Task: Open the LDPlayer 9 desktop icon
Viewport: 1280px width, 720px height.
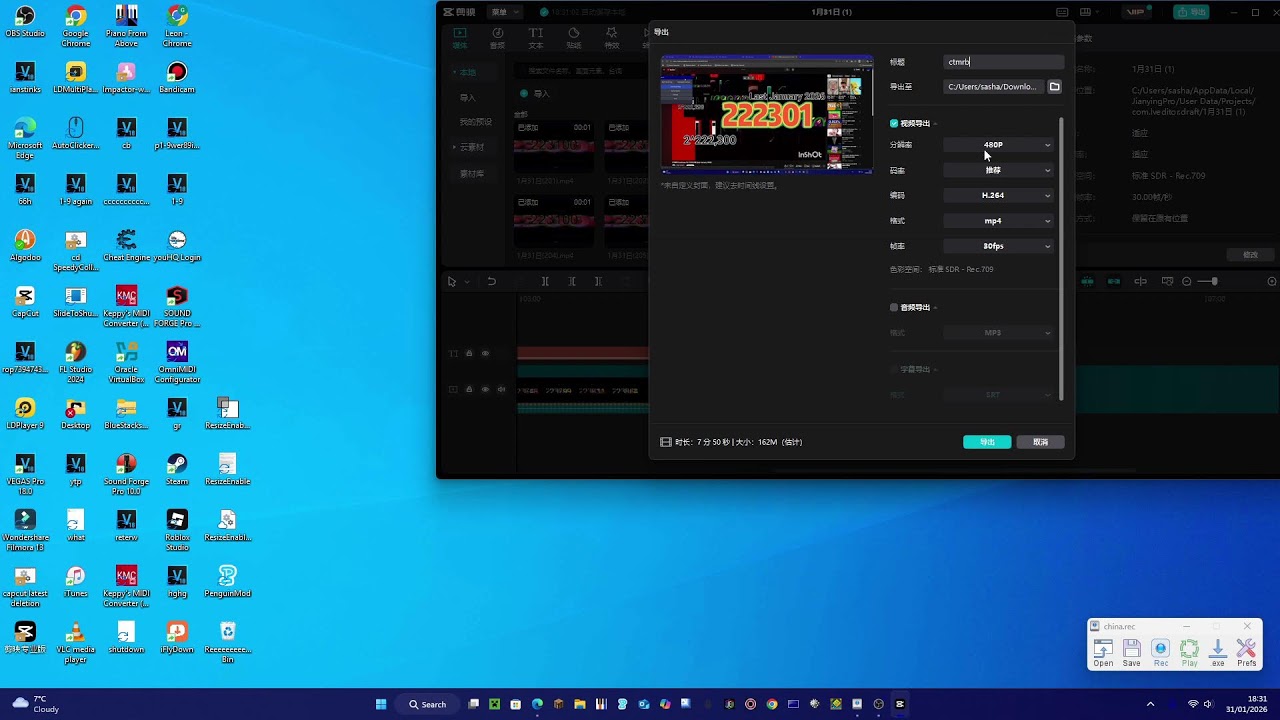Action: tap(25, 414)
